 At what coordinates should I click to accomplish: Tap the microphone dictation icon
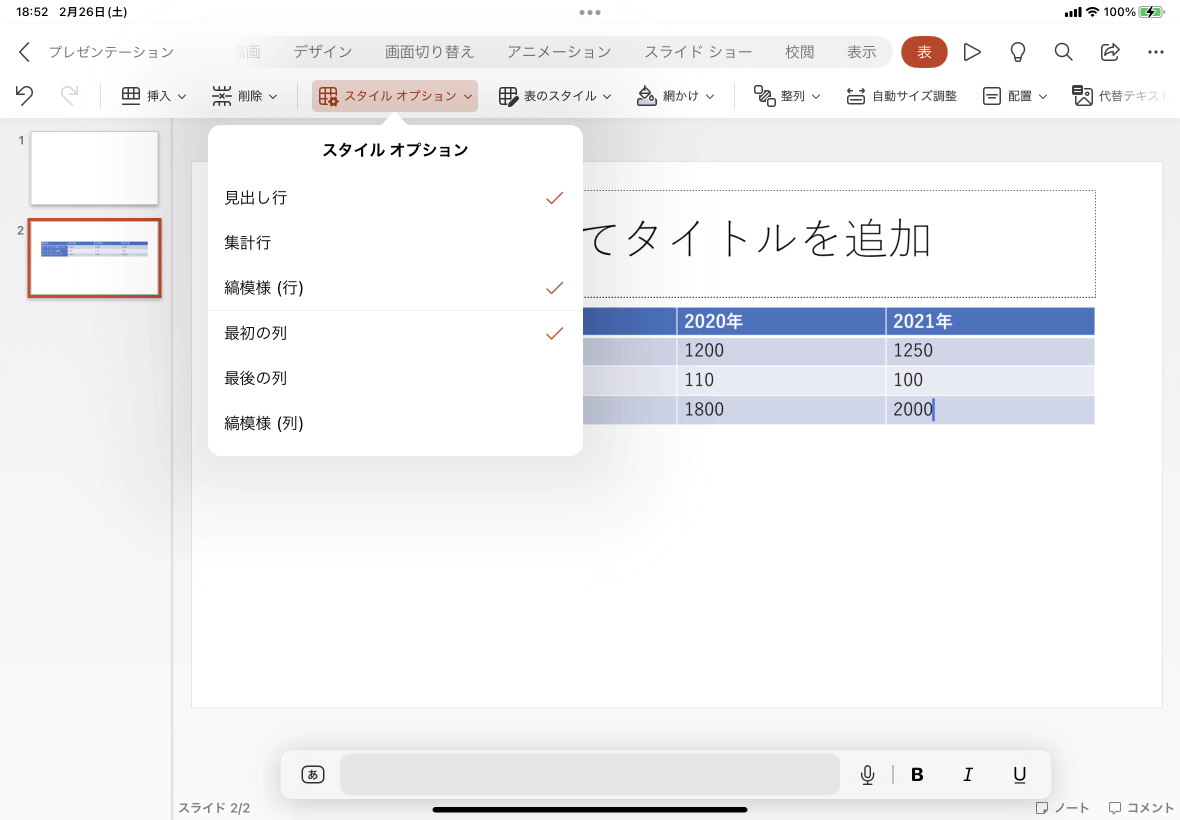coord(867,774)
